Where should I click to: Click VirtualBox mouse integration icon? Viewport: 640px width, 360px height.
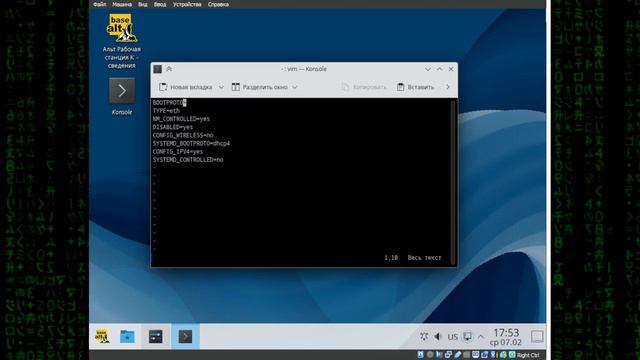[503, 355]
